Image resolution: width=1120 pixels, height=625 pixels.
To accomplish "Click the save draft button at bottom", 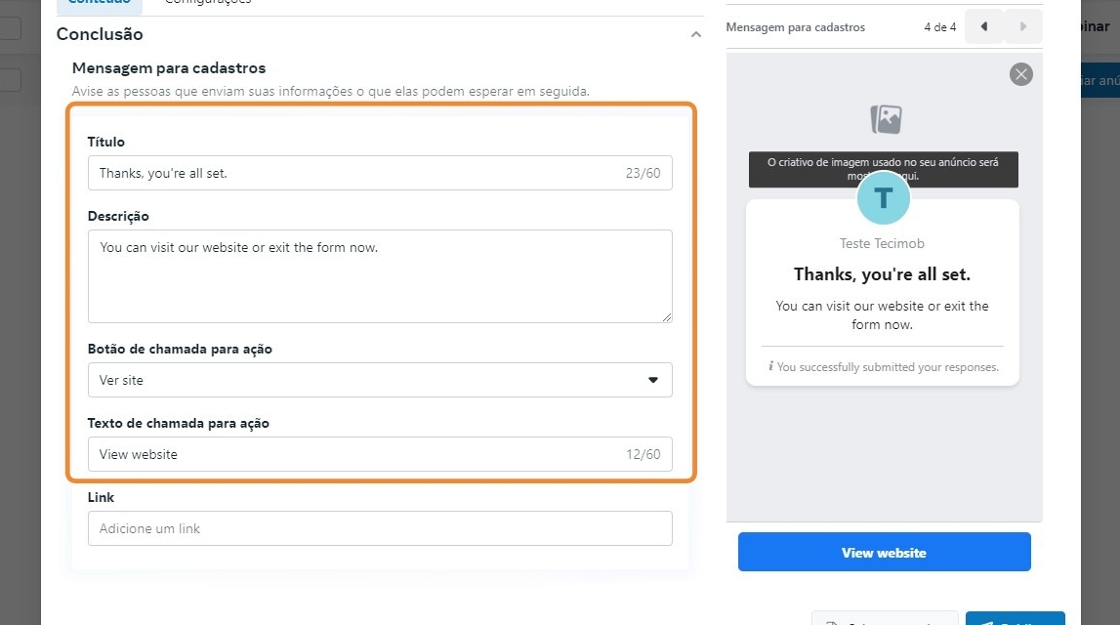I will (884, 620).
